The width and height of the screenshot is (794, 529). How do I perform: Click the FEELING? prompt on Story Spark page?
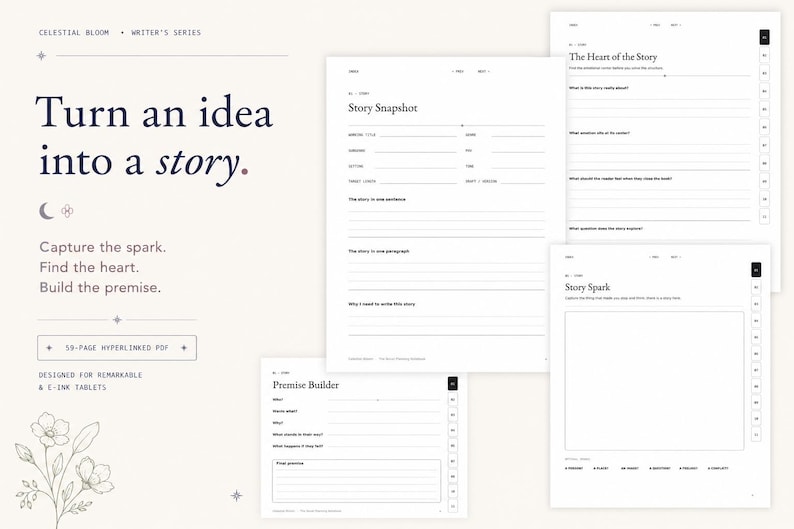tap(688, 468)
